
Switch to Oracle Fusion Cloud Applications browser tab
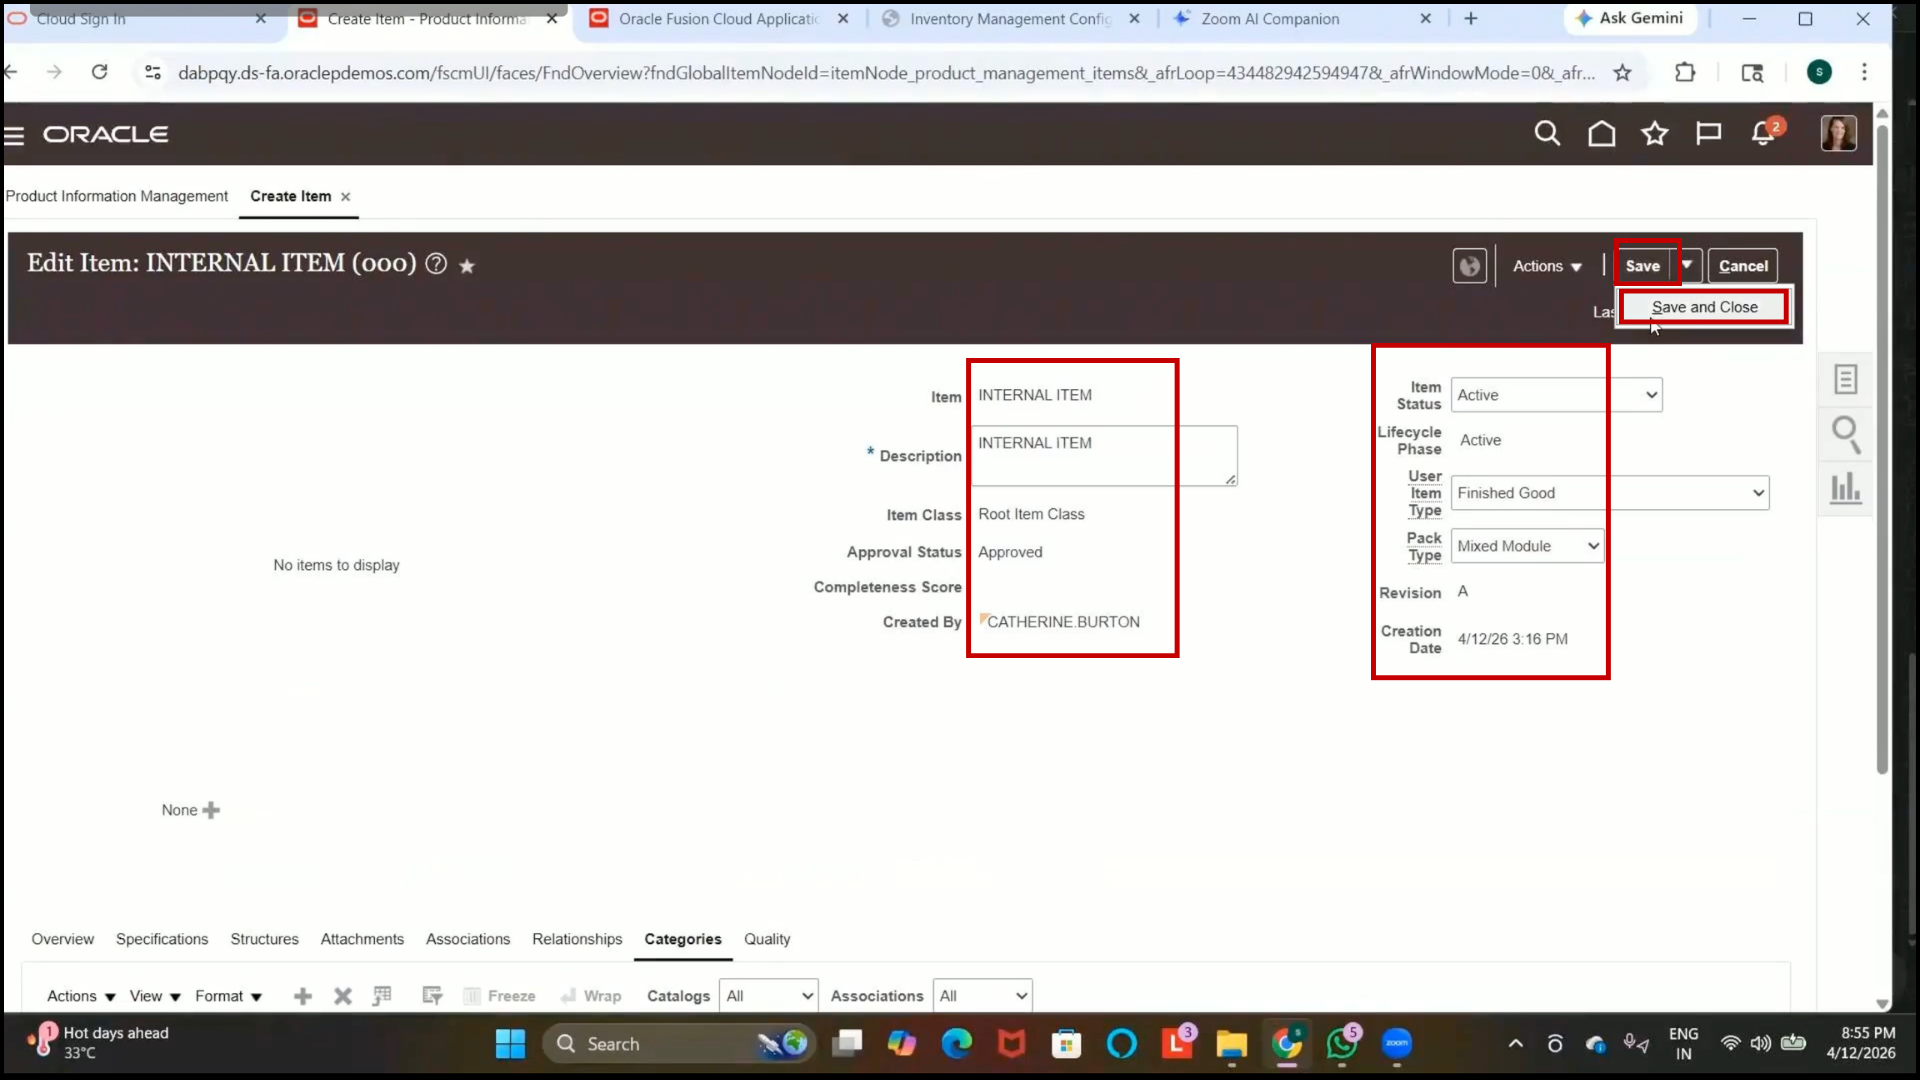pyautogui.click(x=719, y=19)
